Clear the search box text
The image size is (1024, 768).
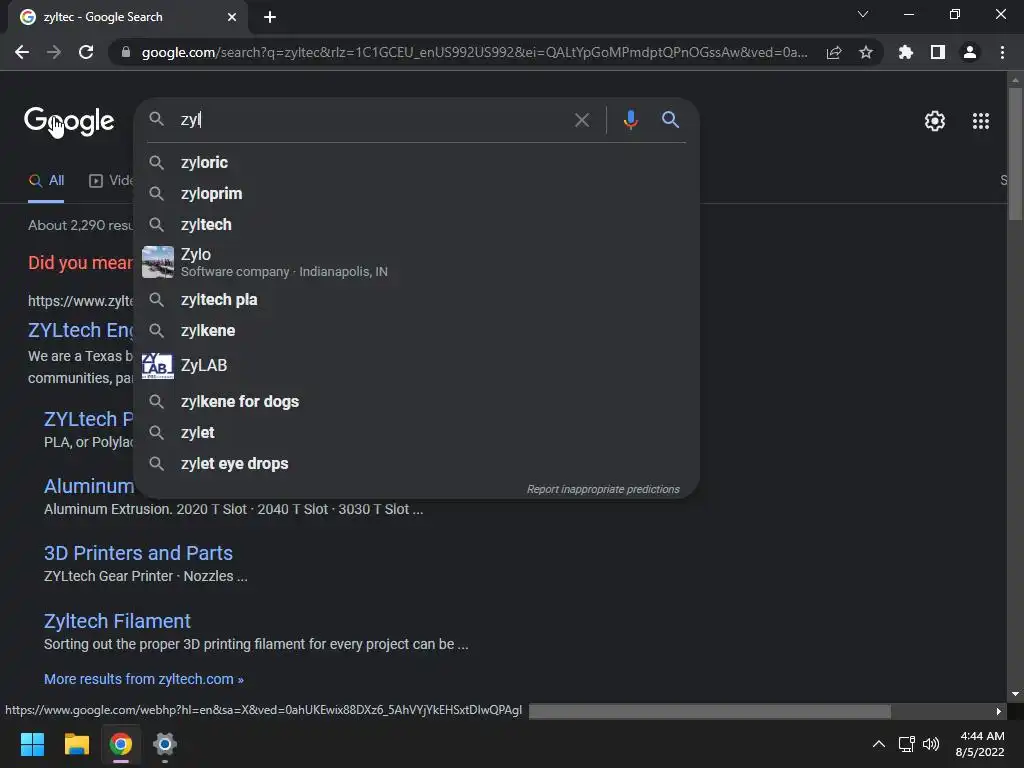click(581, 120)
